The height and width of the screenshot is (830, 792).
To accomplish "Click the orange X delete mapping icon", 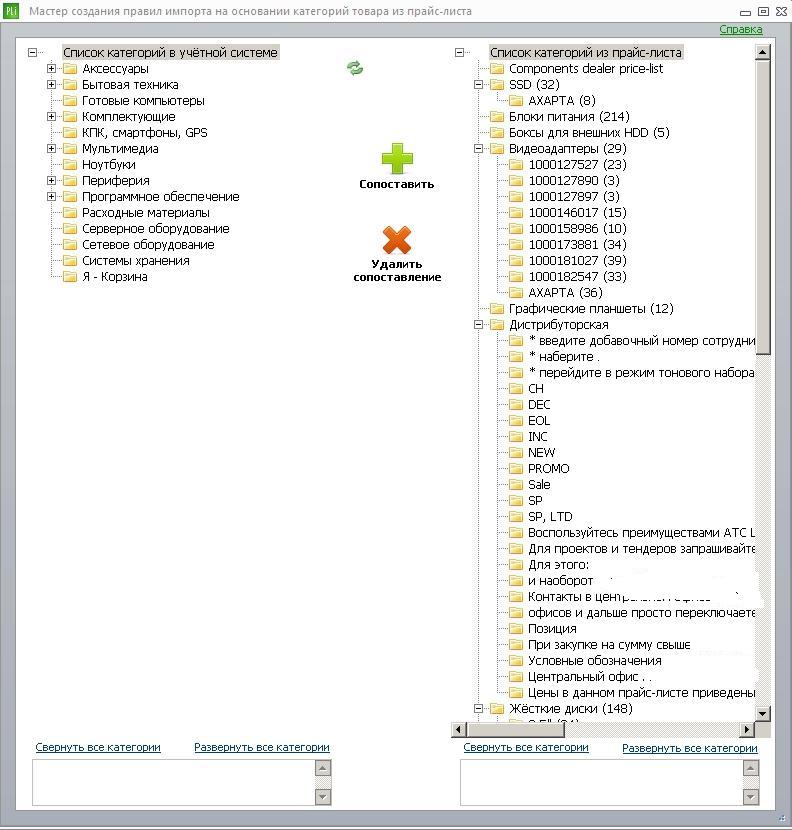I will [397, 240].
